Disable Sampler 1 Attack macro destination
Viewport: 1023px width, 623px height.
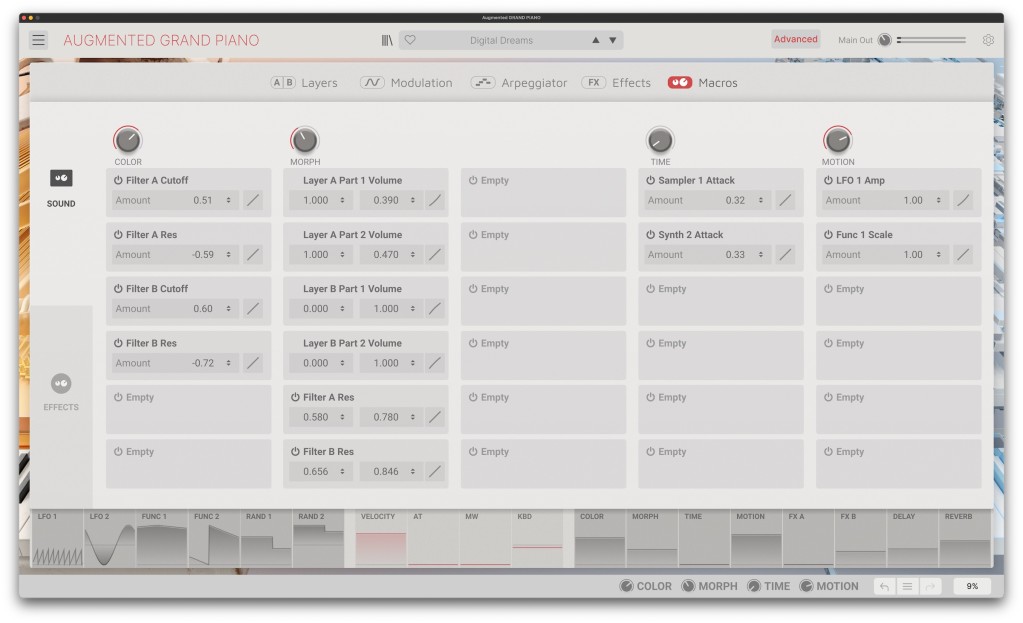pyautogui.click(x=650, y=181)
